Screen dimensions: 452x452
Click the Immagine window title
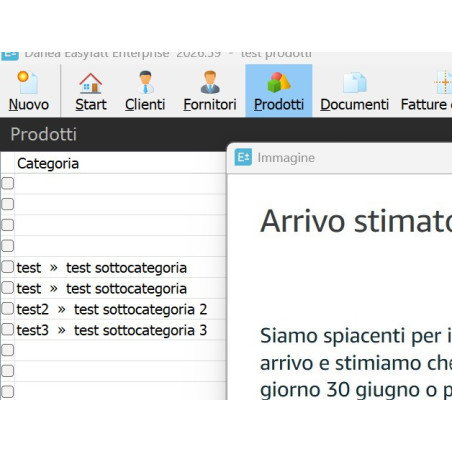pyautogui.click(x=286, y=158)
